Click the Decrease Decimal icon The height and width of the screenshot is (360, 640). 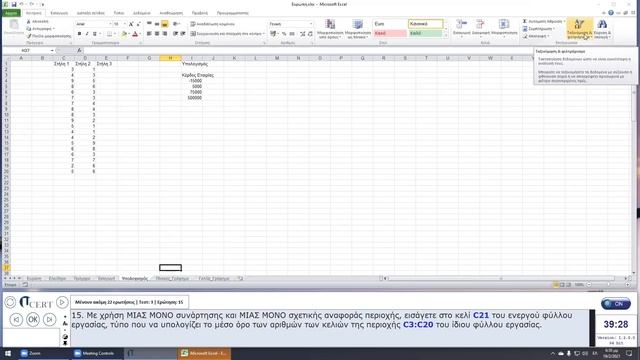(x=310, y=33)
